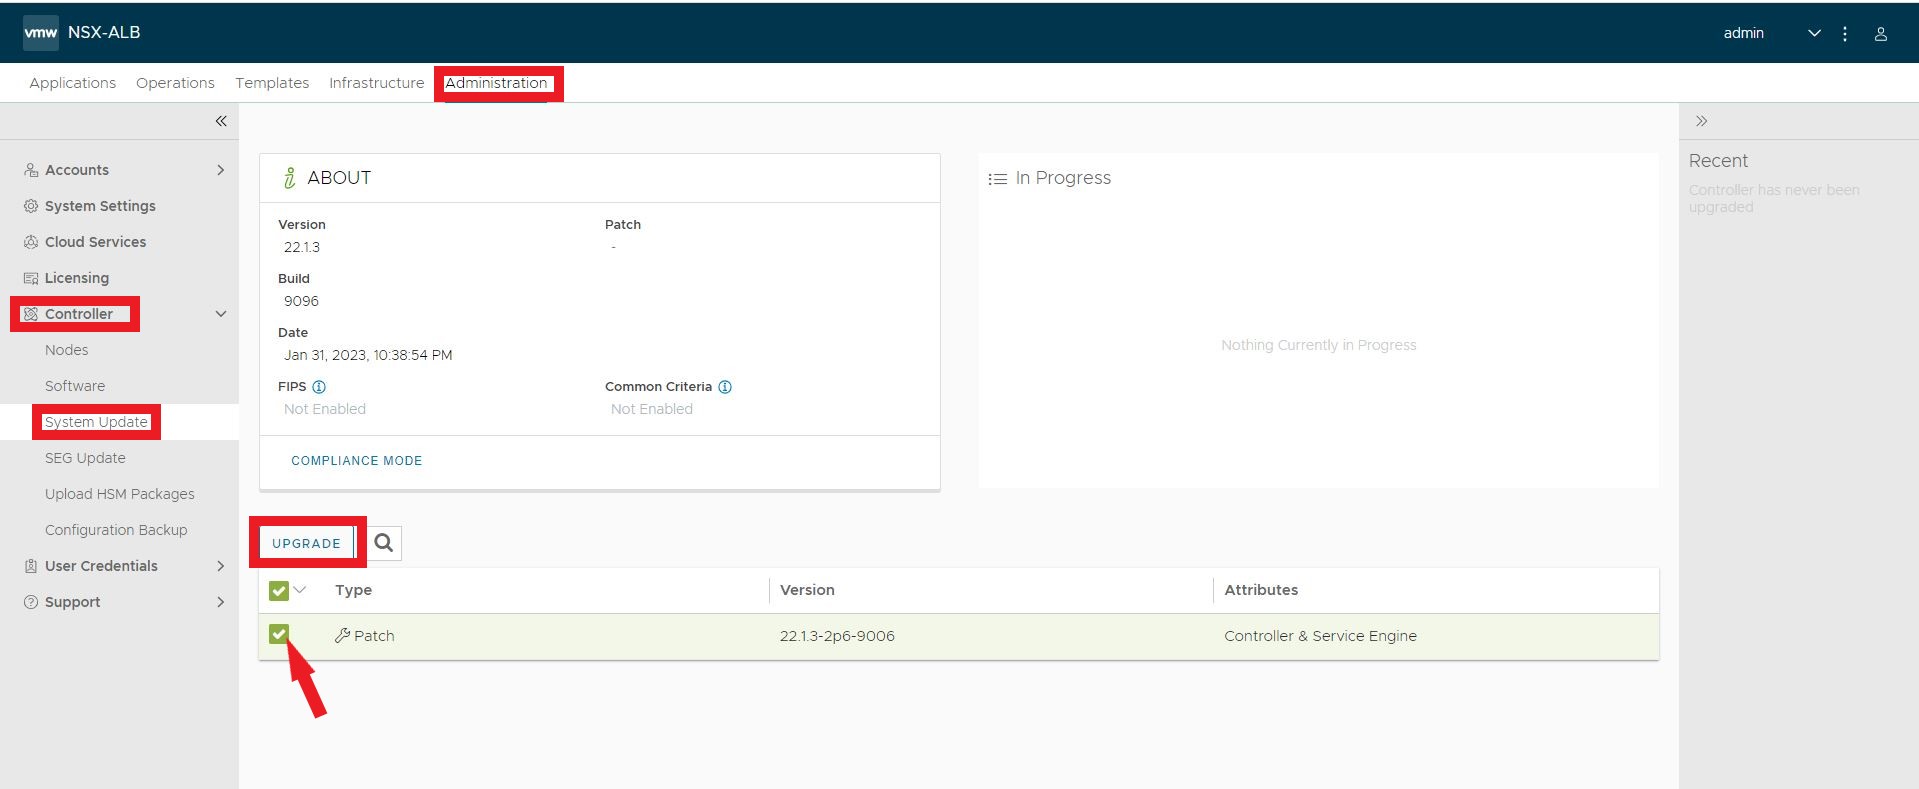This screenshot has height=789, width=1919.
Task: Click the Licensing sidebar icon
Action: pyautogui.click(x=31, y=278)
